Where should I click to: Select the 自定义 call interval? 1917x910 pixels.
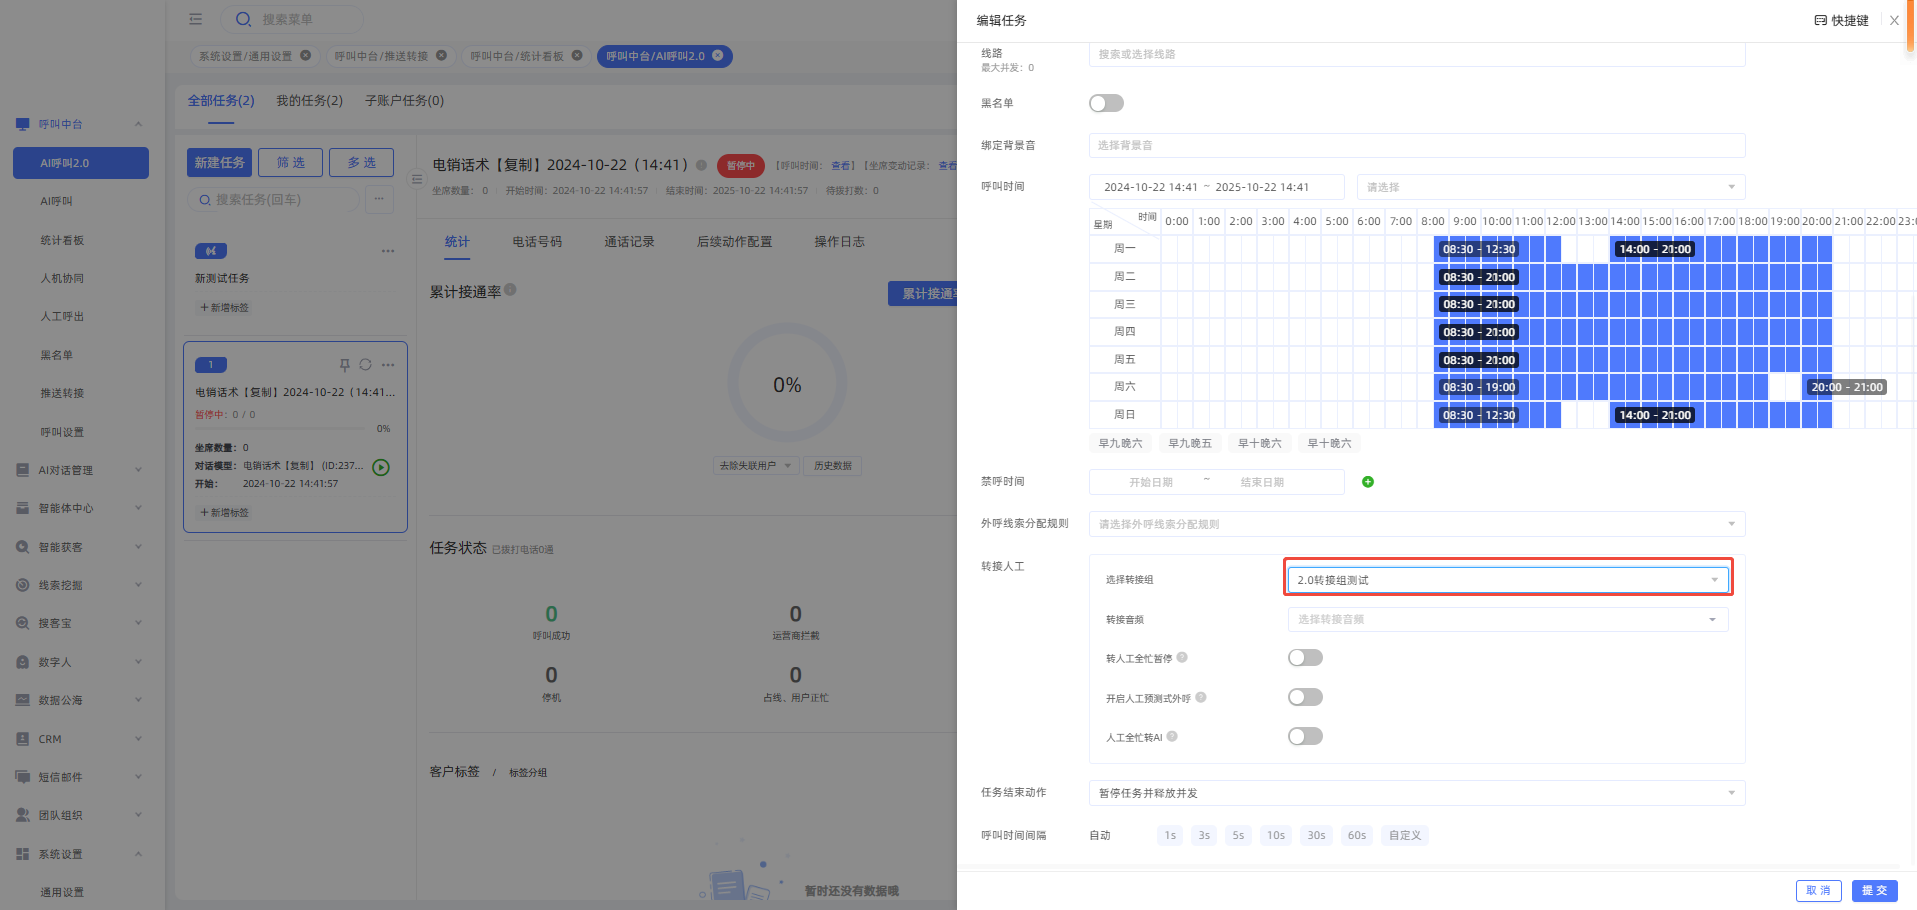coord(1404,835)
